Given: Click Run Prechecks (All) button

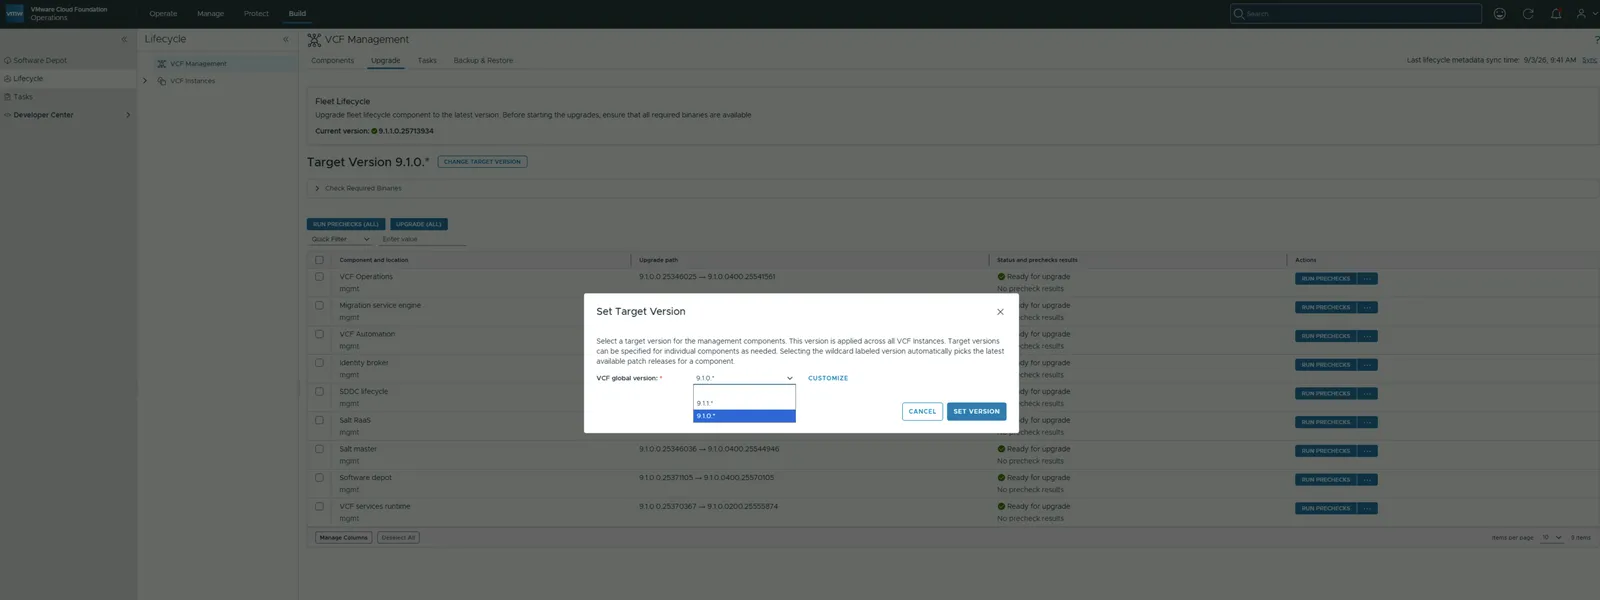Looking at the screenshot, I should (x=346, y=224).
